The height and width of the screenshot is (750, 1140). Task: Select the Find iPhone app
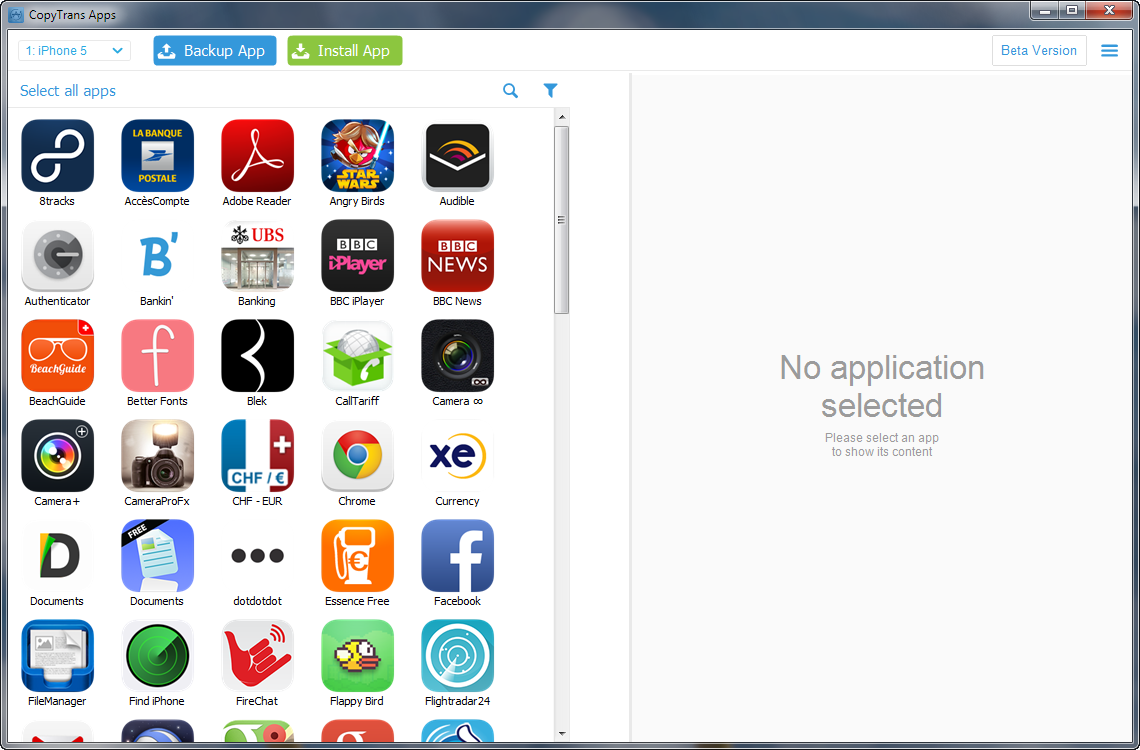click(157, 656)
